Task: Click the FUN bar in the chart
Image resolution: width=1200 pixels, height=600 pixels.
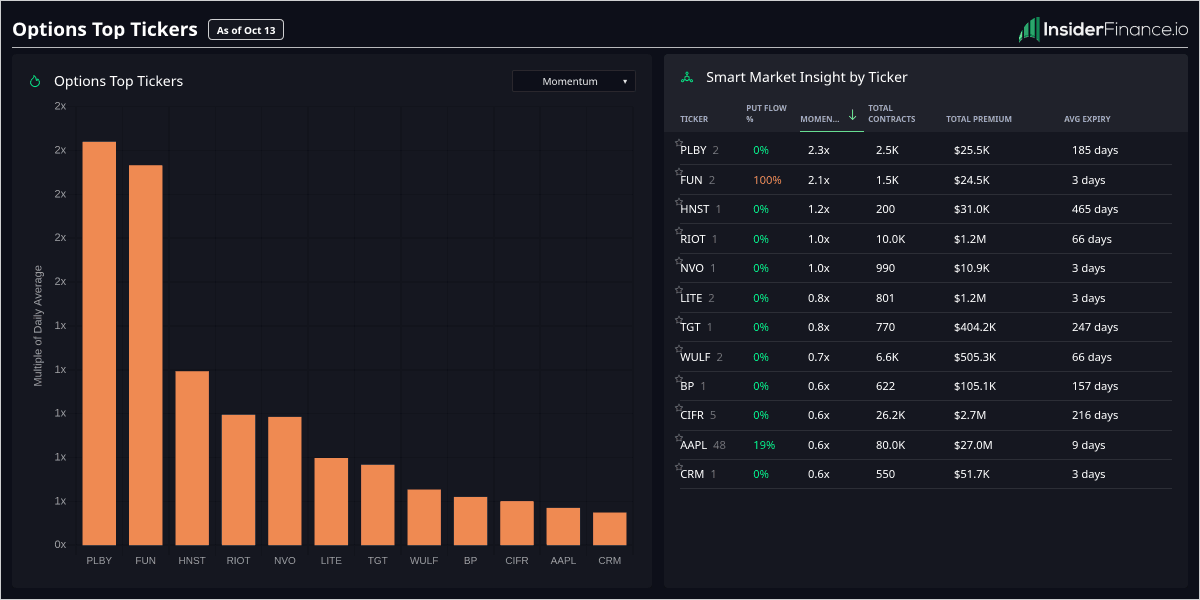Action: 145,355
